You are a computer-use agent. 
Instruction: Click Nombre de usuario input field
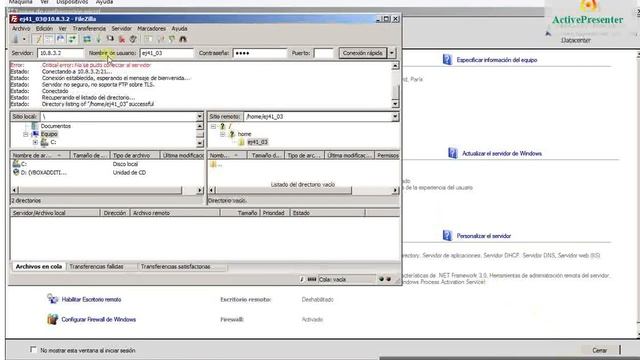pyautogui.click(x=166, y=53)
